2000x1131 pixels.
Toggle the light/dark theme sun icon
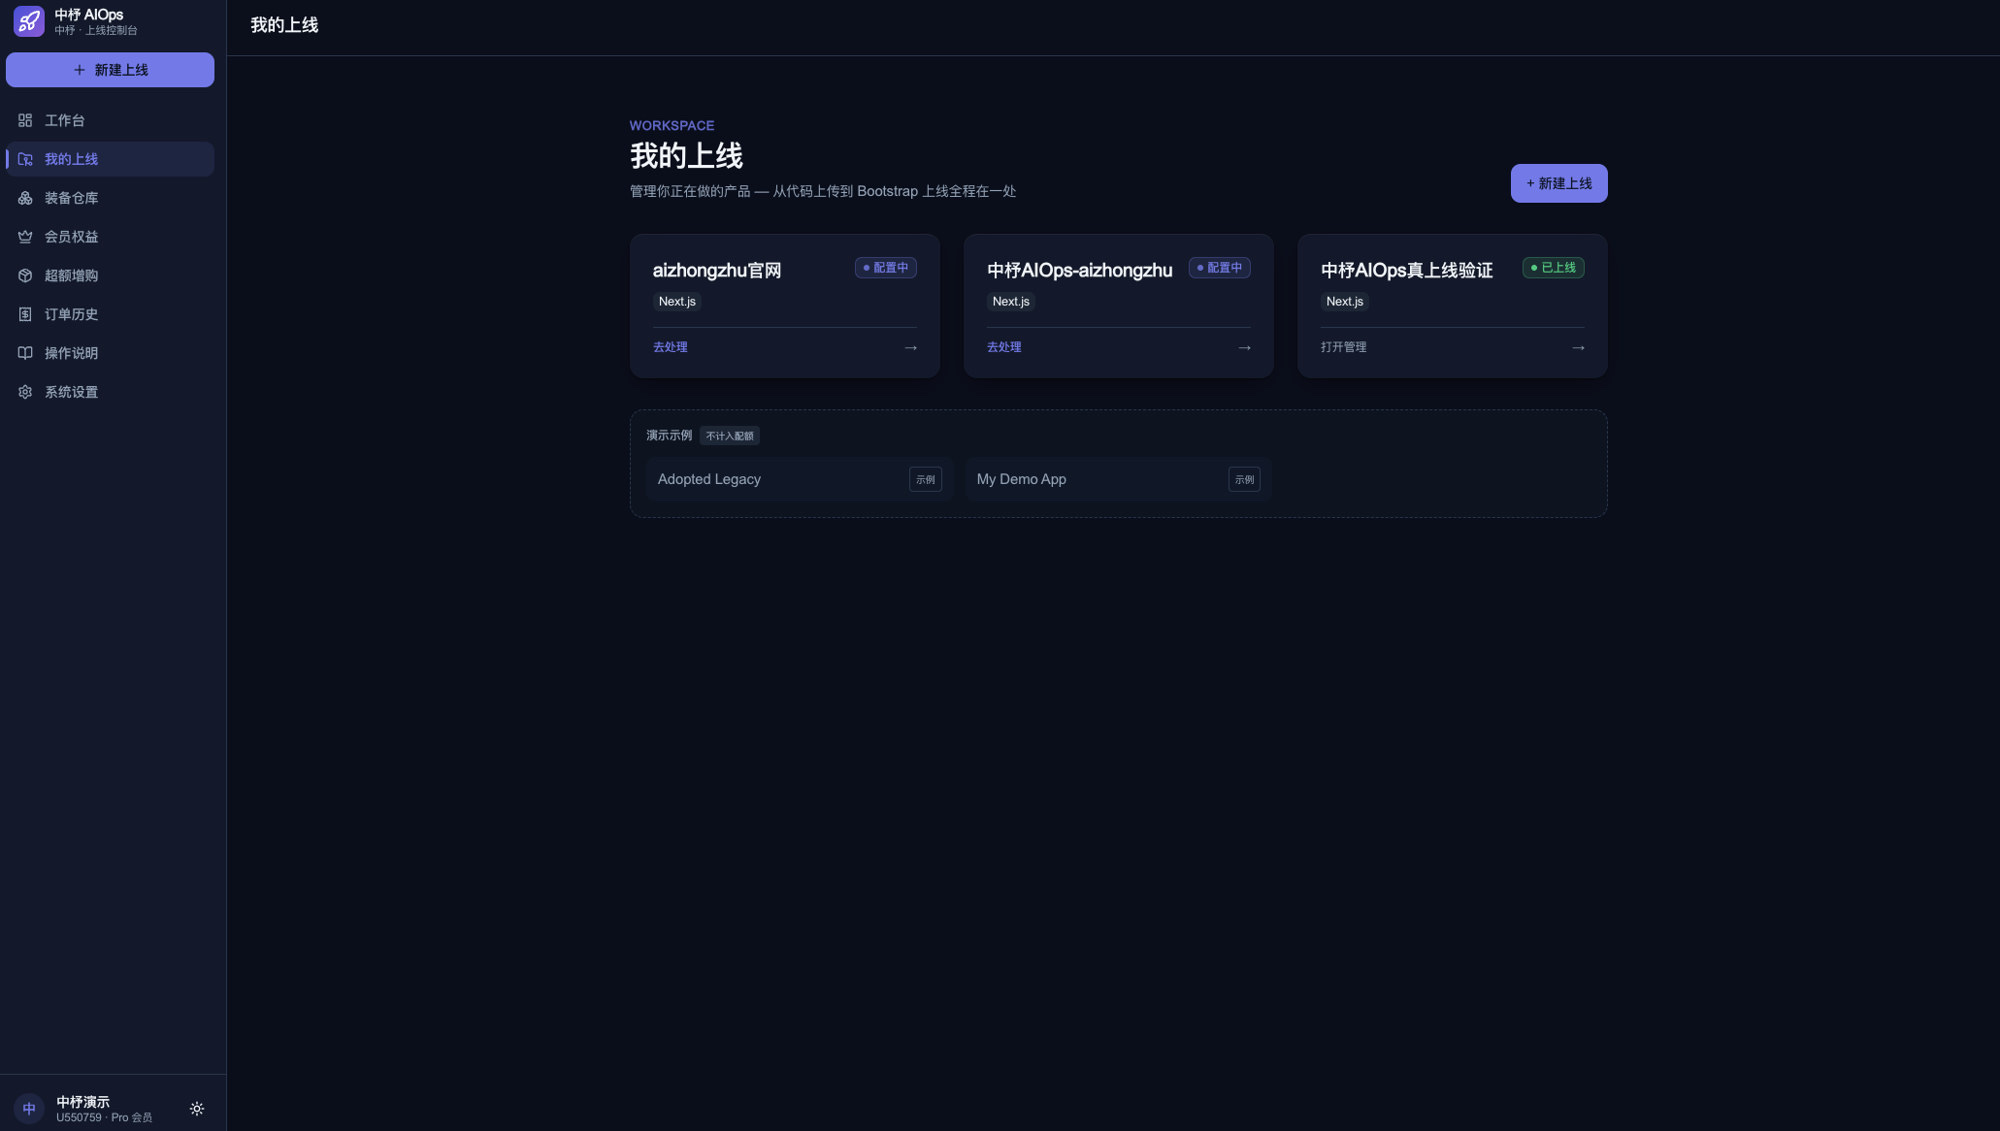point(197,1109)
